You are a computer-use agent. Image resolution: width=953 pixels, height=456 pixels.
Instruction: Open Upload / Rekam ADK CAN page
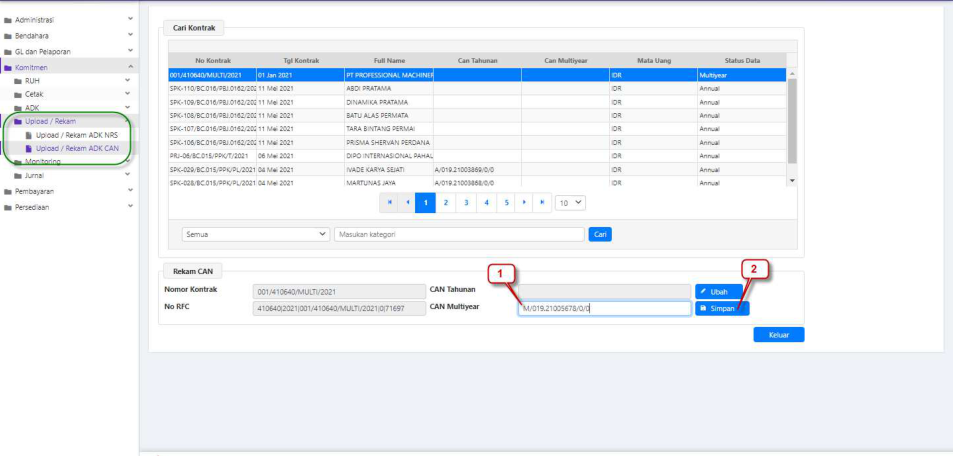click(76, 148)
